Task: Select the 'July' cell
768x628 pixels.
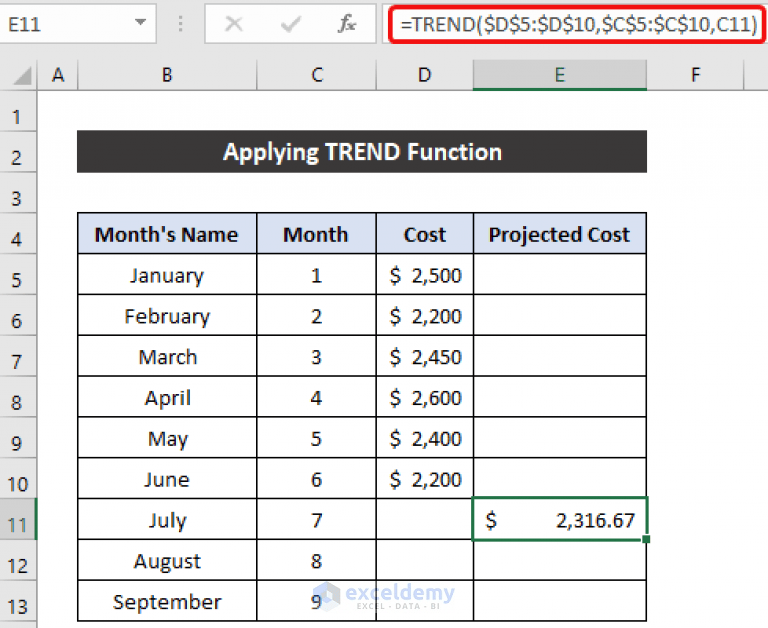Action: coord(167,519)
